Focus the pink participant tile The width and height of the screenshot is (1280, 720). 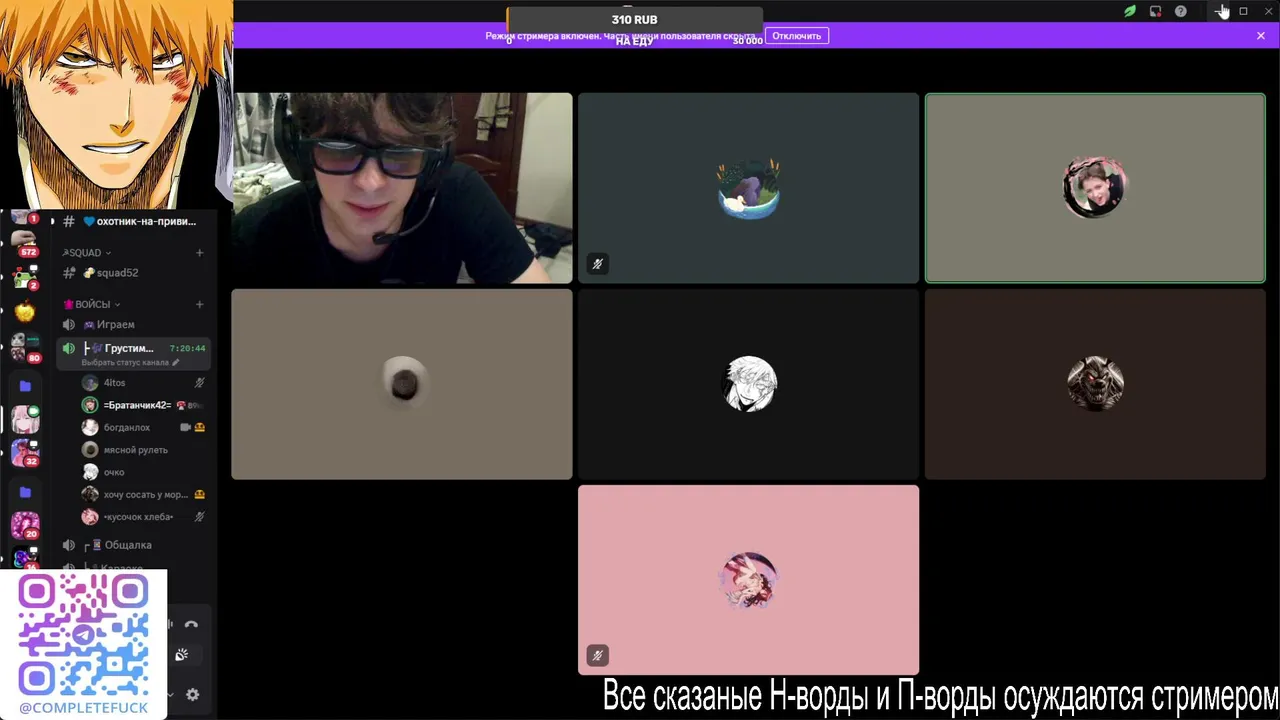point(748,580)
